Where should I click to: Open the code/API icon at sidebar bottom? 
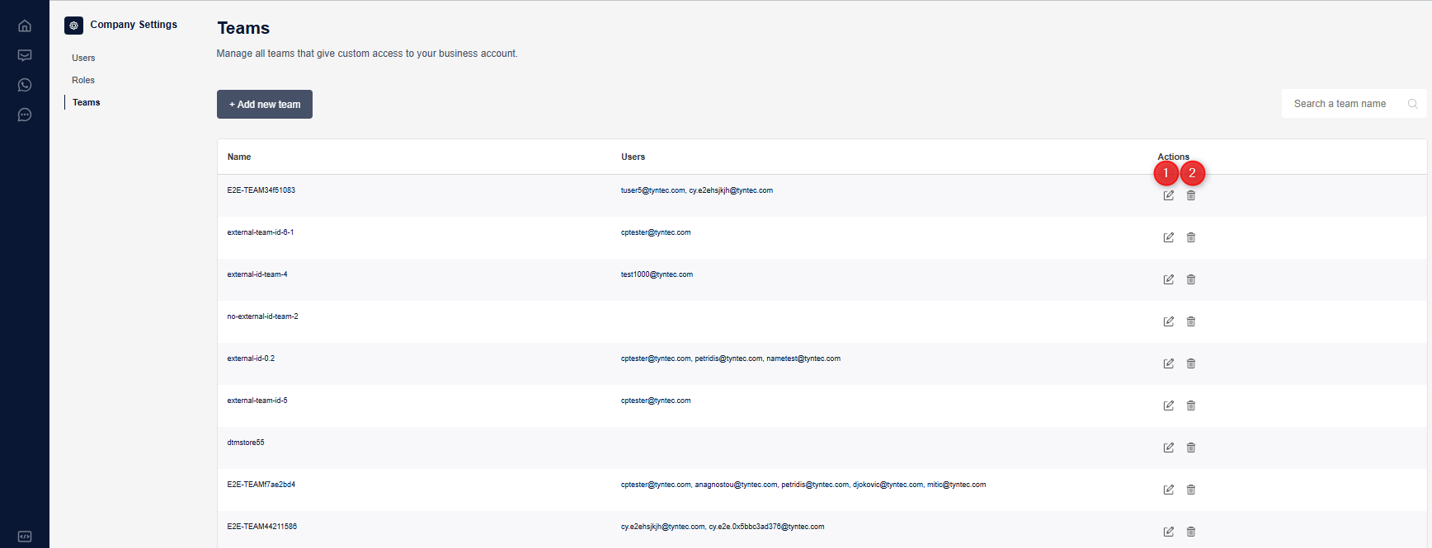(x=25, y=536)
